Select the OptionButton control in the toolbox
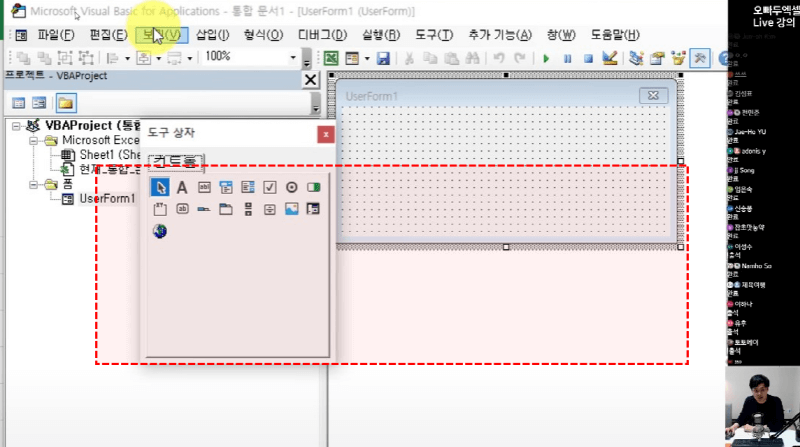Image resolution: width=800 pixels, height=447 pixels. (291, 187)
